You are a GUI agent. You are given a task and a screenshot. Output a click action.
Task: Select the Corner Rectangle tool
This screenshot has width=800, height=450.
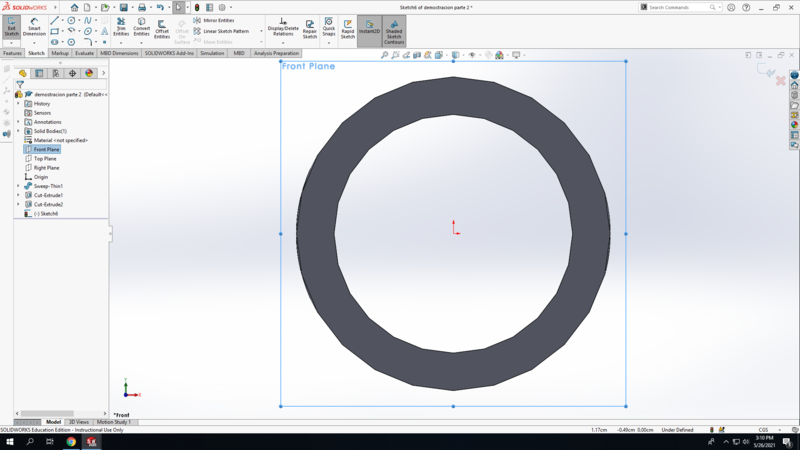[x=55, y=32]
